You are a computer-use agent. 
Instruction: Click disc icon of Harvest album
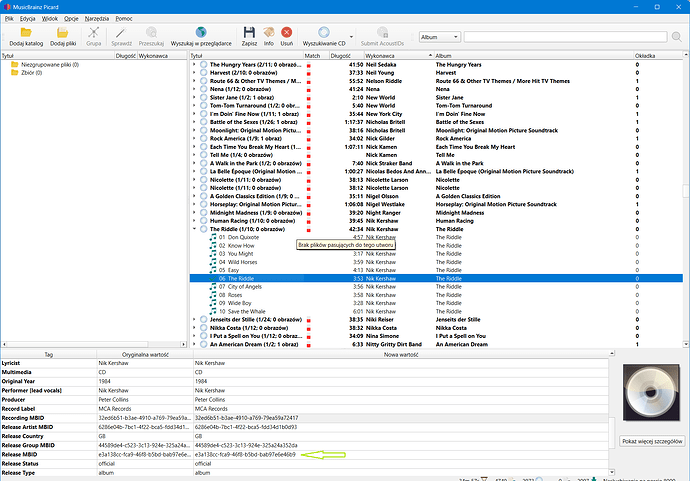(204, 73)
